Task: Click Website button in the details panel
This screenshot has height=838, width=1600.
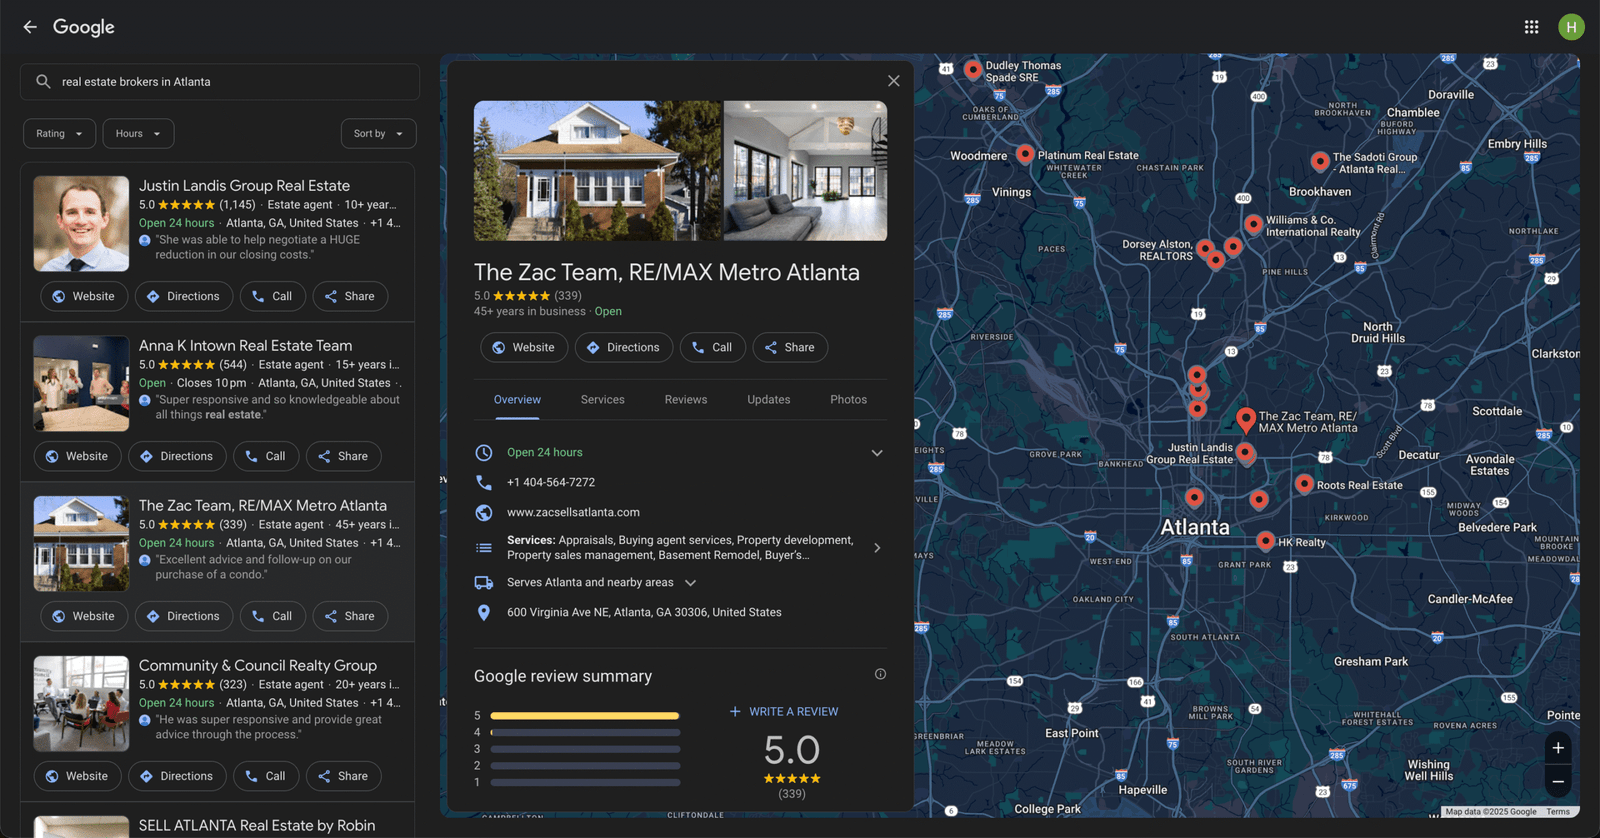Action: click(x=524, y=347)
